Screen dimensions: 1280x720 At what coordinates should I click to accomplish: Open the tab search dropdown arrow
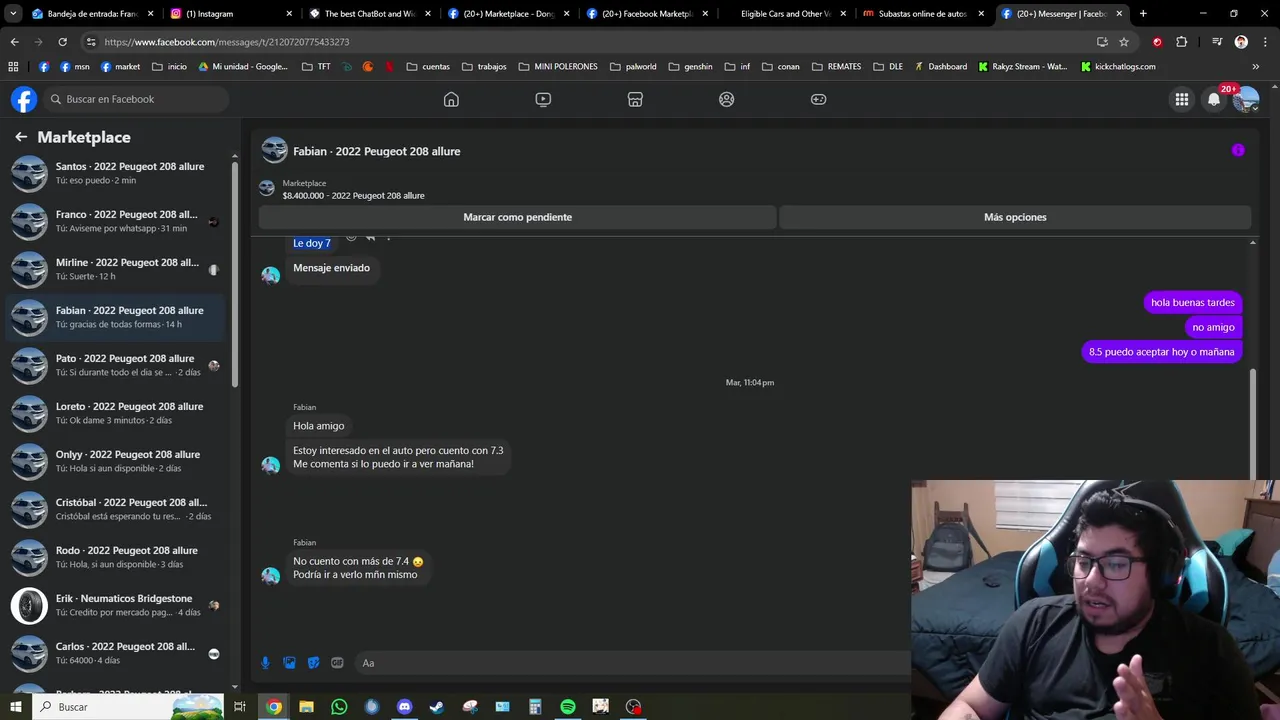click(x=12, y=14)
